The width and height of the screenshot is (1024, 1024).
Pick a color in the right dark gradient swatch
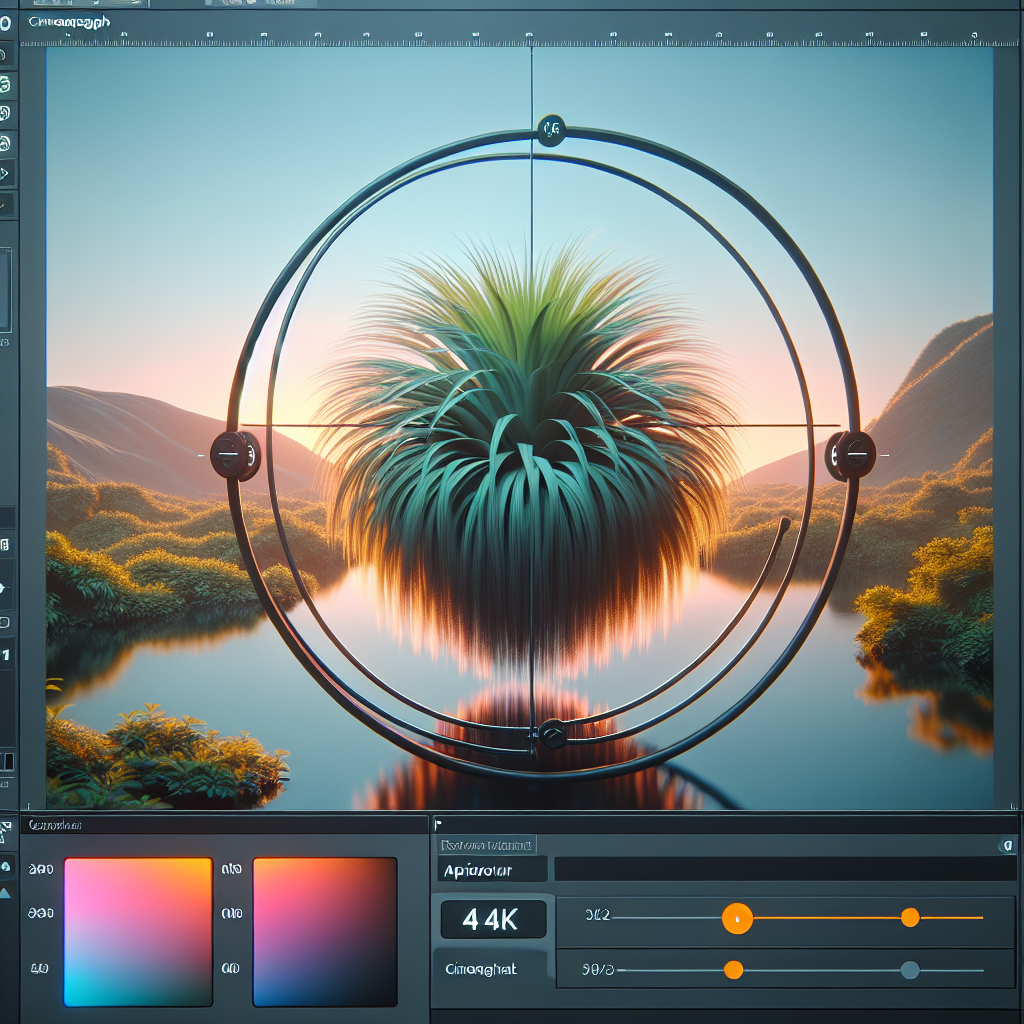(325, 932)
